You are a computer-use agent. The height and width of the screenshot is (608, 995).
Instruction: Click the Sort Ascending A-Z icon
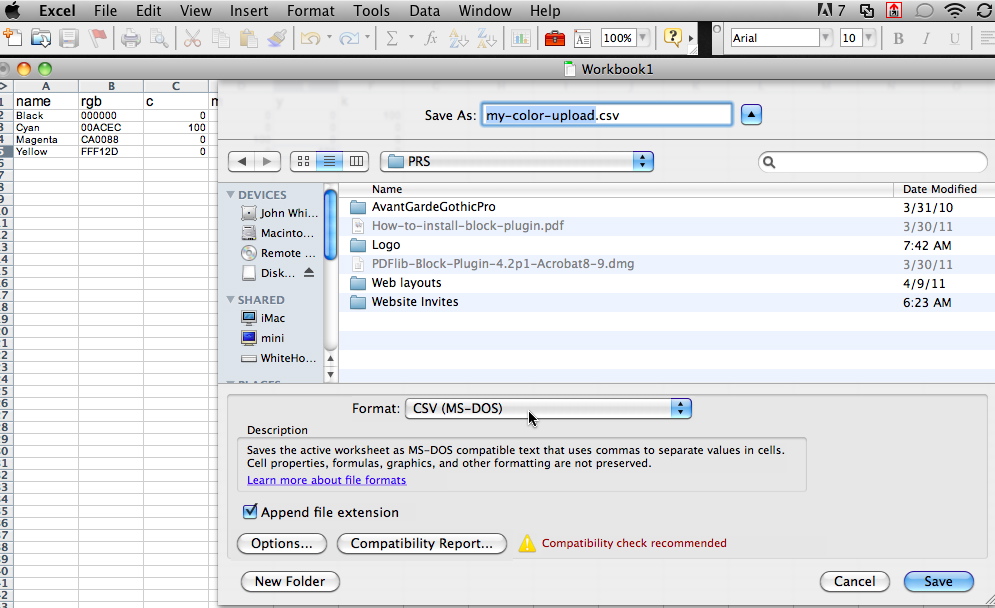tap(458, 38)
